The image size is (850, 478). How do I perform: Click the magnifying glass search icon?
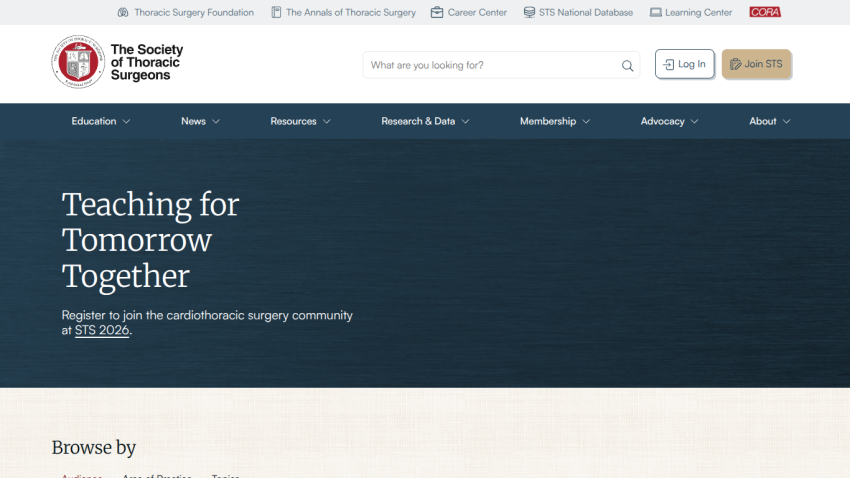(x=627, y=66)
